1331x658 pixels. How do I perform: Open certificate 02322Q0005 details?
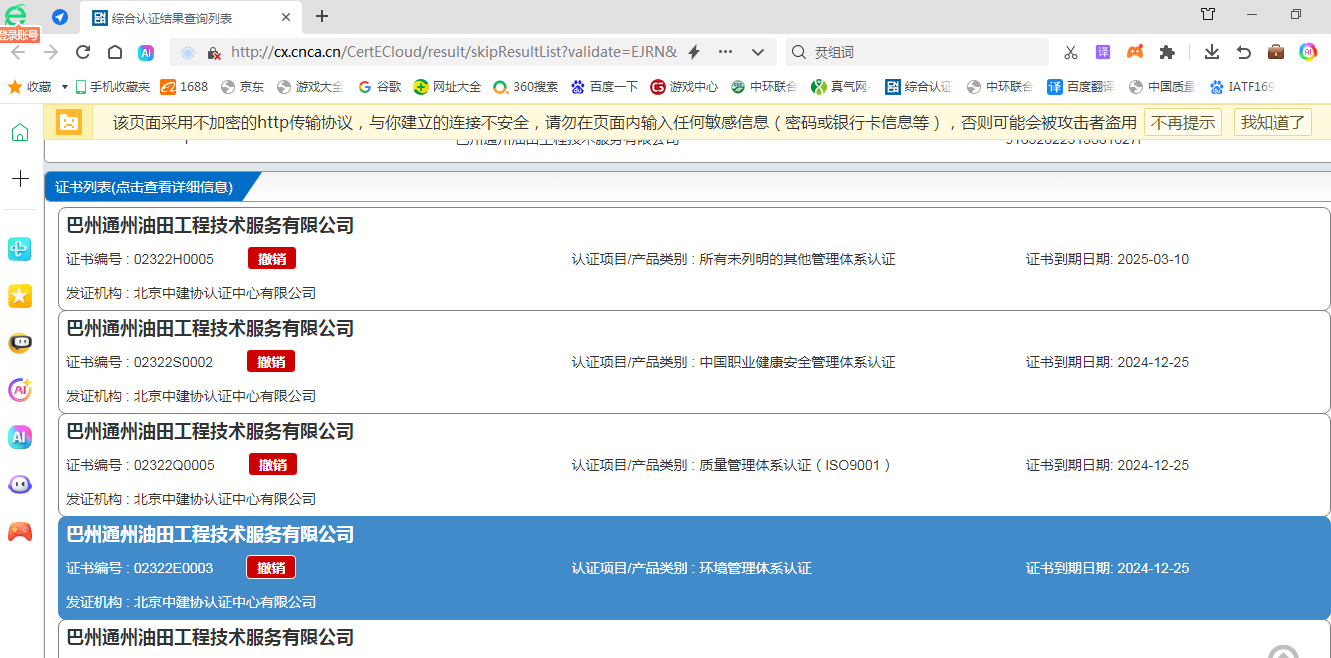pos(694,464)
